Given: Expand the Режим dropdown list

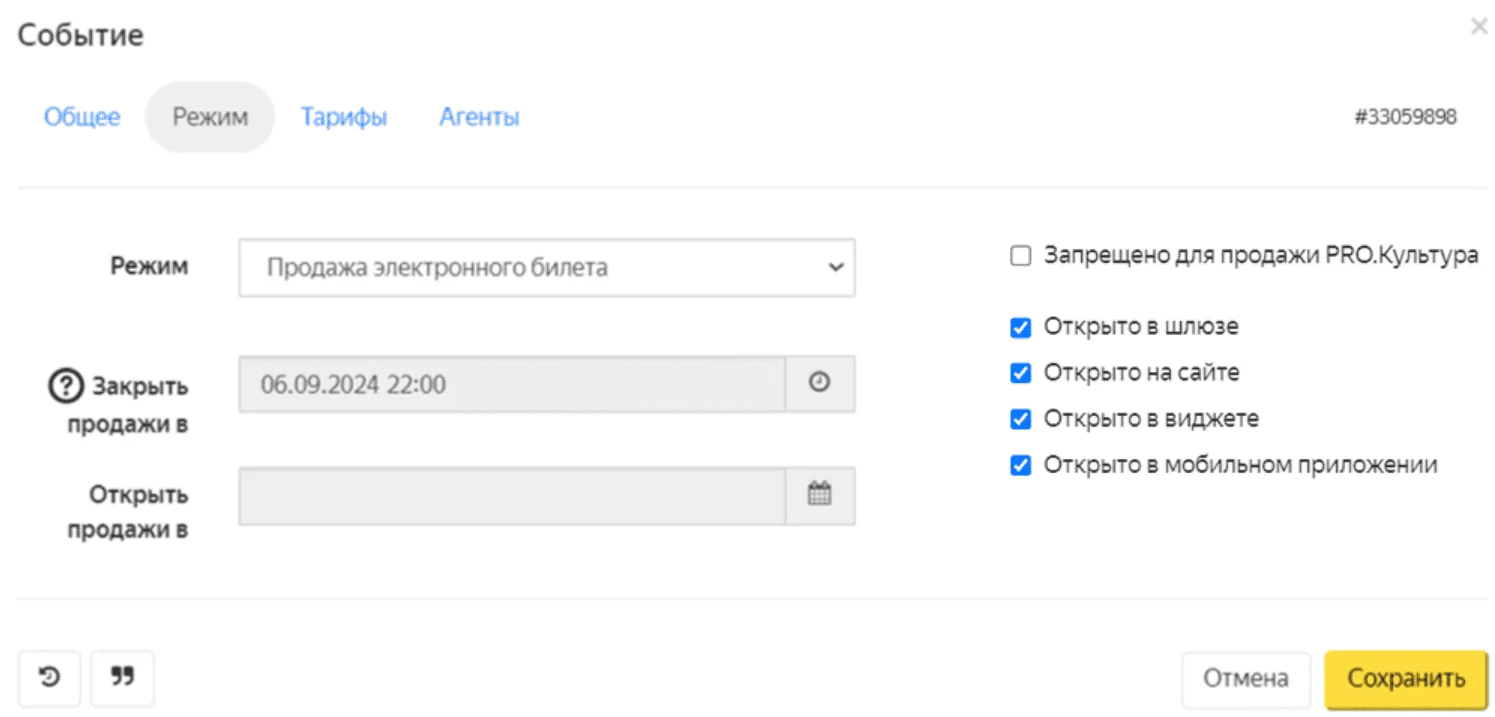Looking at the screenshot, I should pos(546,268).
